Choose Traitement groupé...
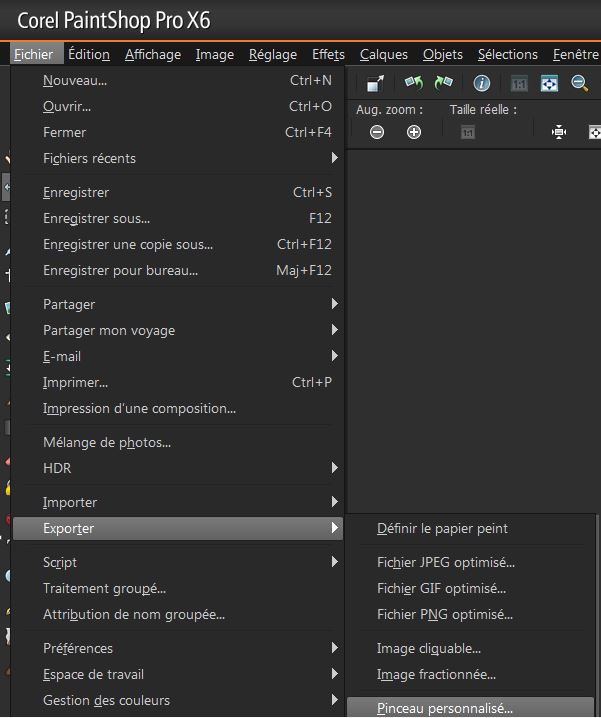This screenshot has height=718, width=601. (x=178, y=588)
